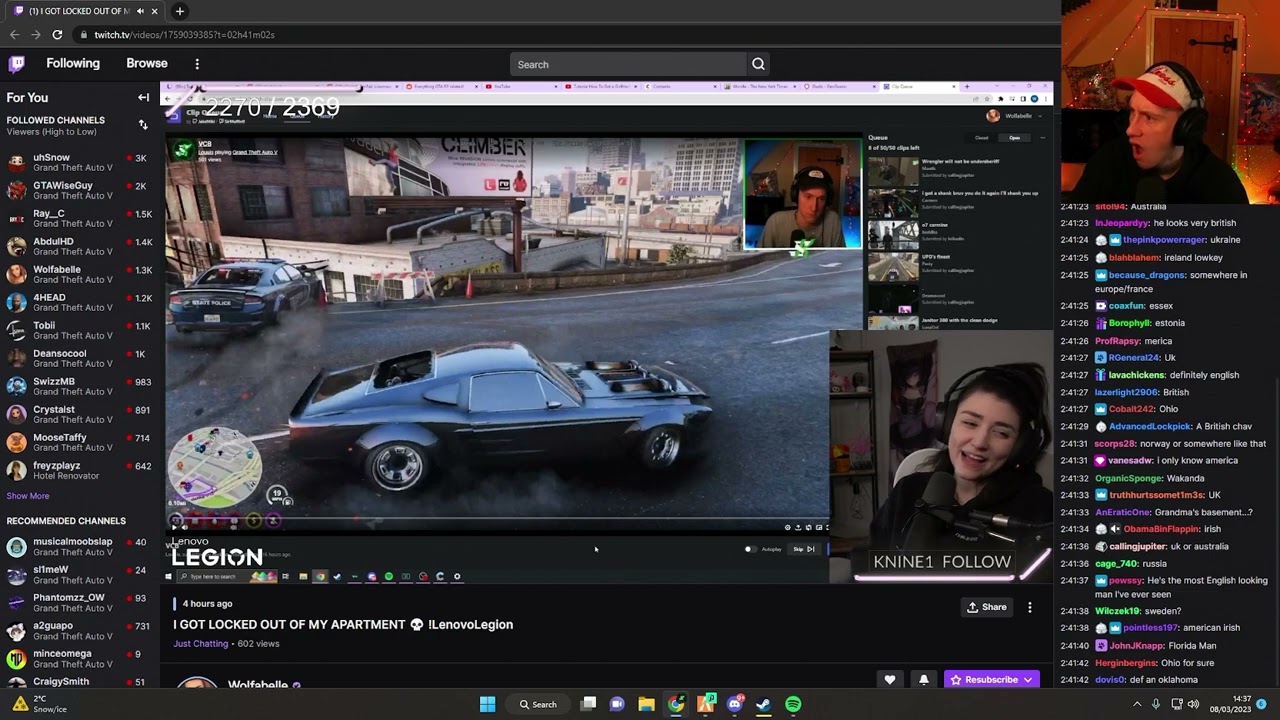Open MooseTaffy channel entry
The width and height of the screenshot is (1280, 720).
click(x=80, y=443)
